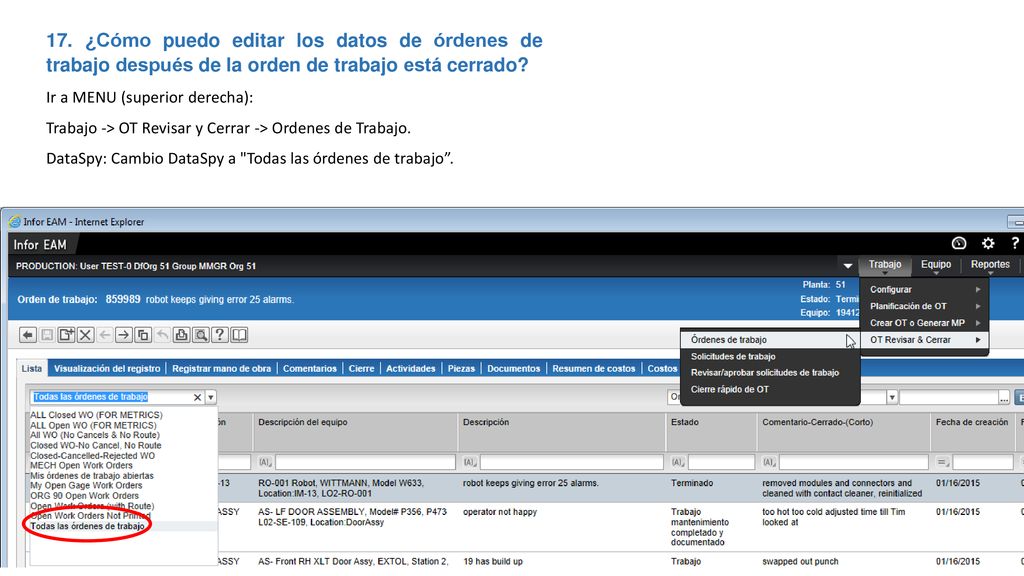Click the Comentario-Cerrado-(Corto) filter input field
Screen dimensions: 1024x576
[854, 462]
